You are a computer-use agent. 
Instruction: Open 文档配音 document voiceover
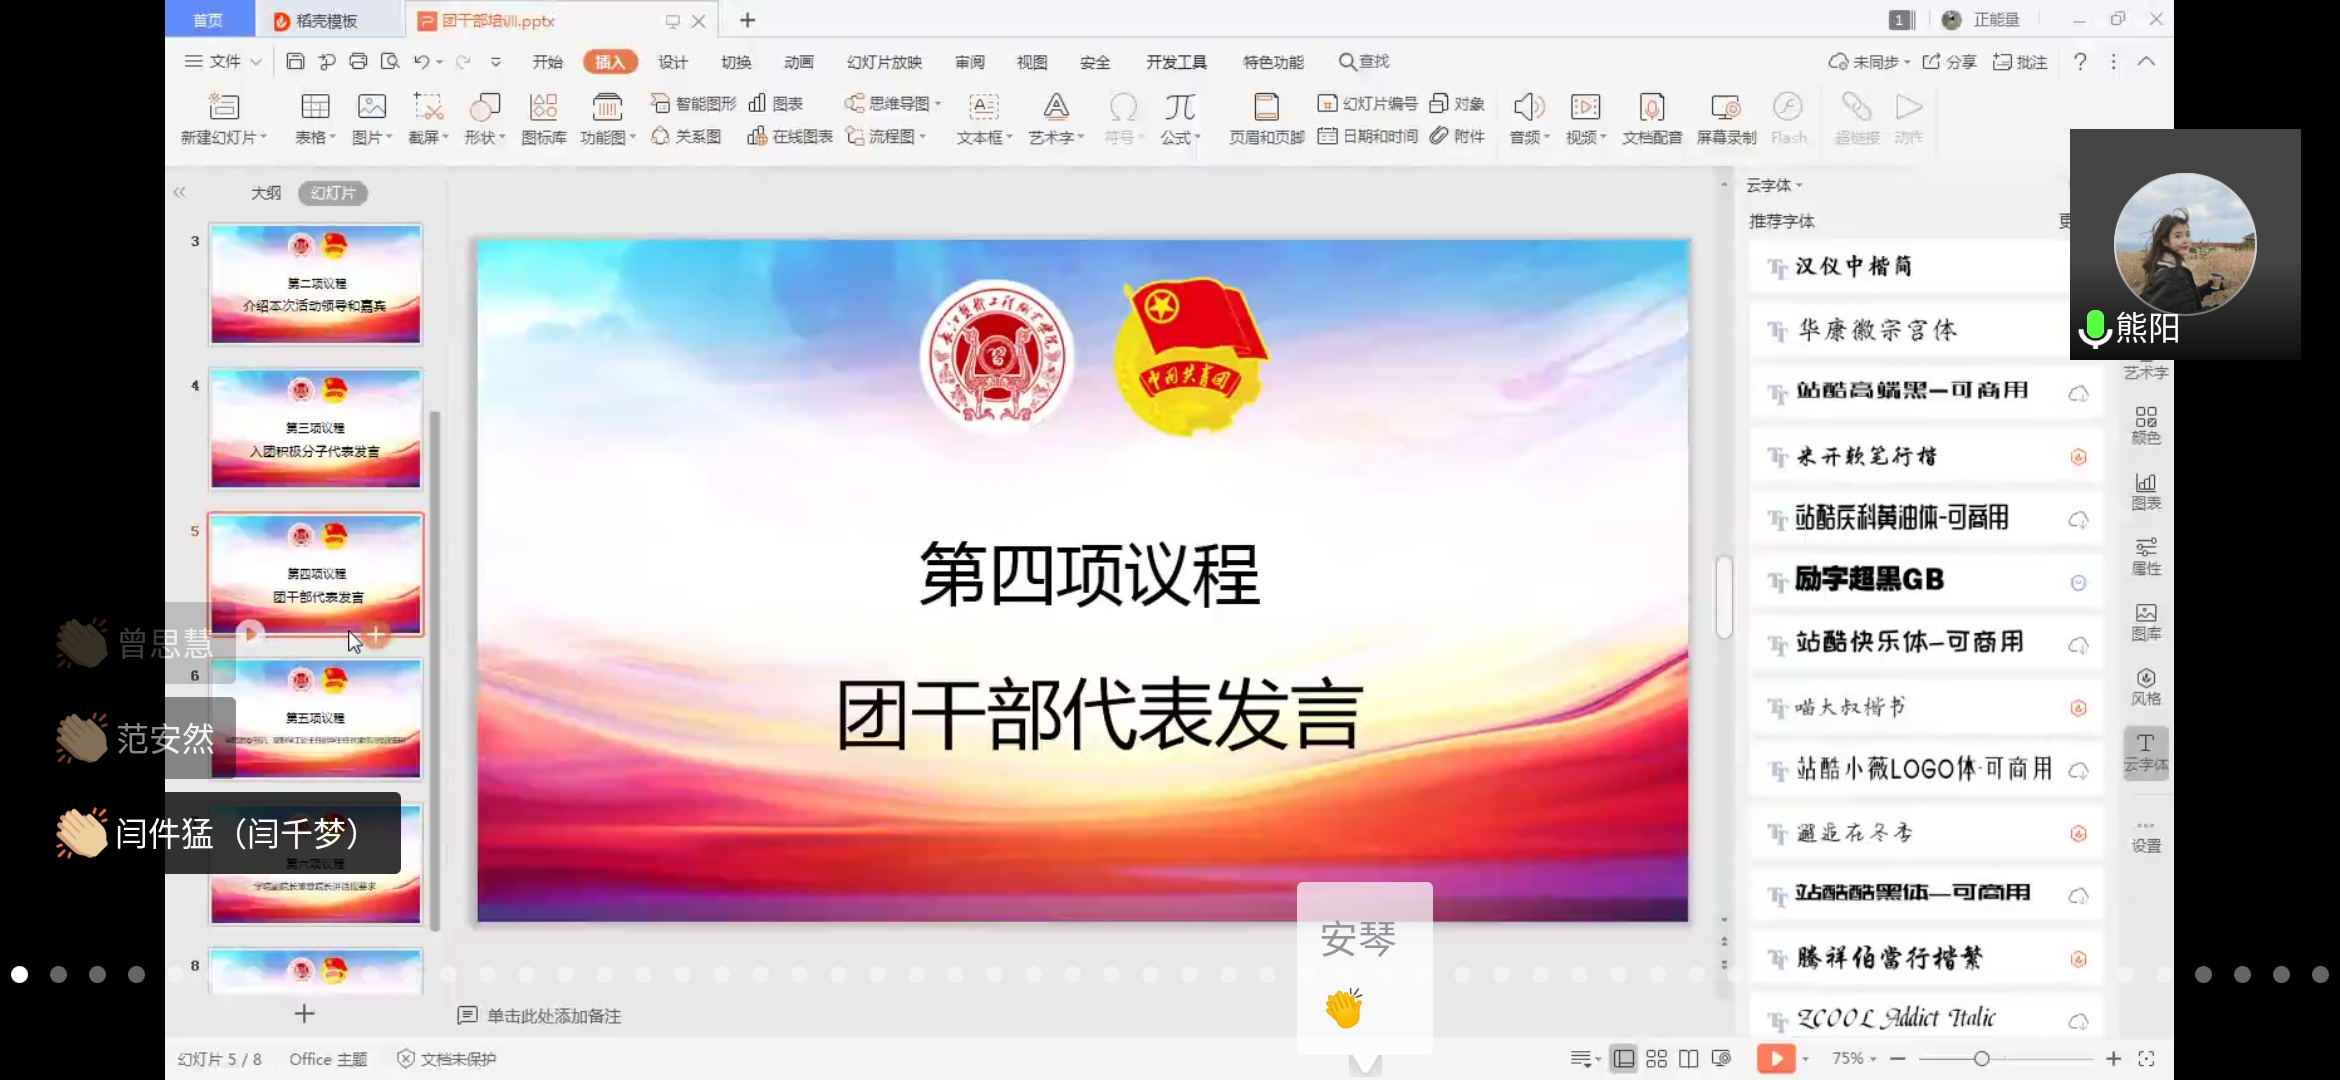tap(1652, 118)
